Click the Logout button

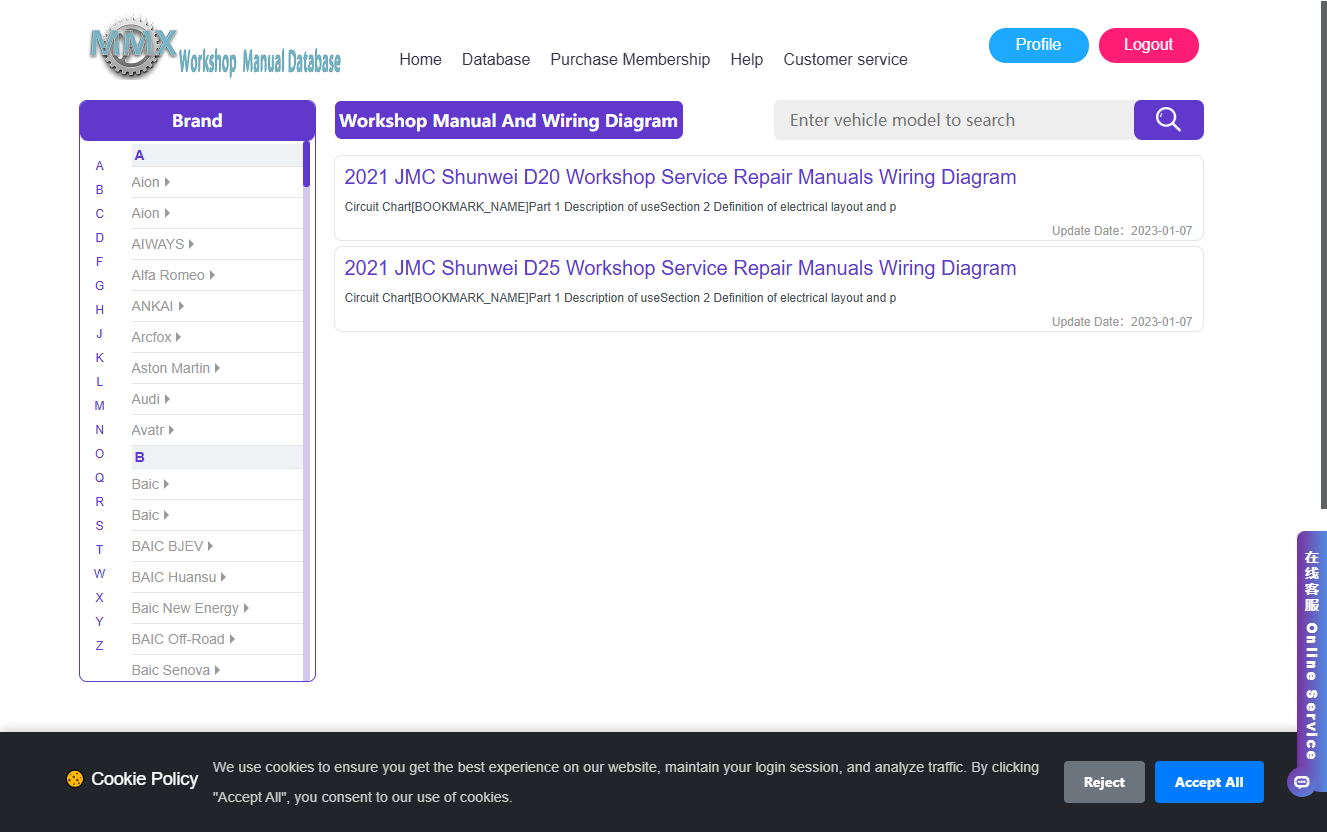pos(1149,45)
